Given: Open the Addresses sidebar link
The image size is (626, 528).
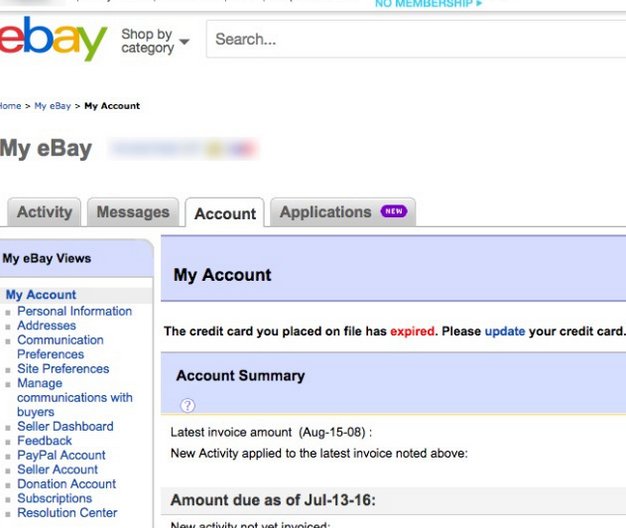Looking at the screenshot, I should 46,325.
